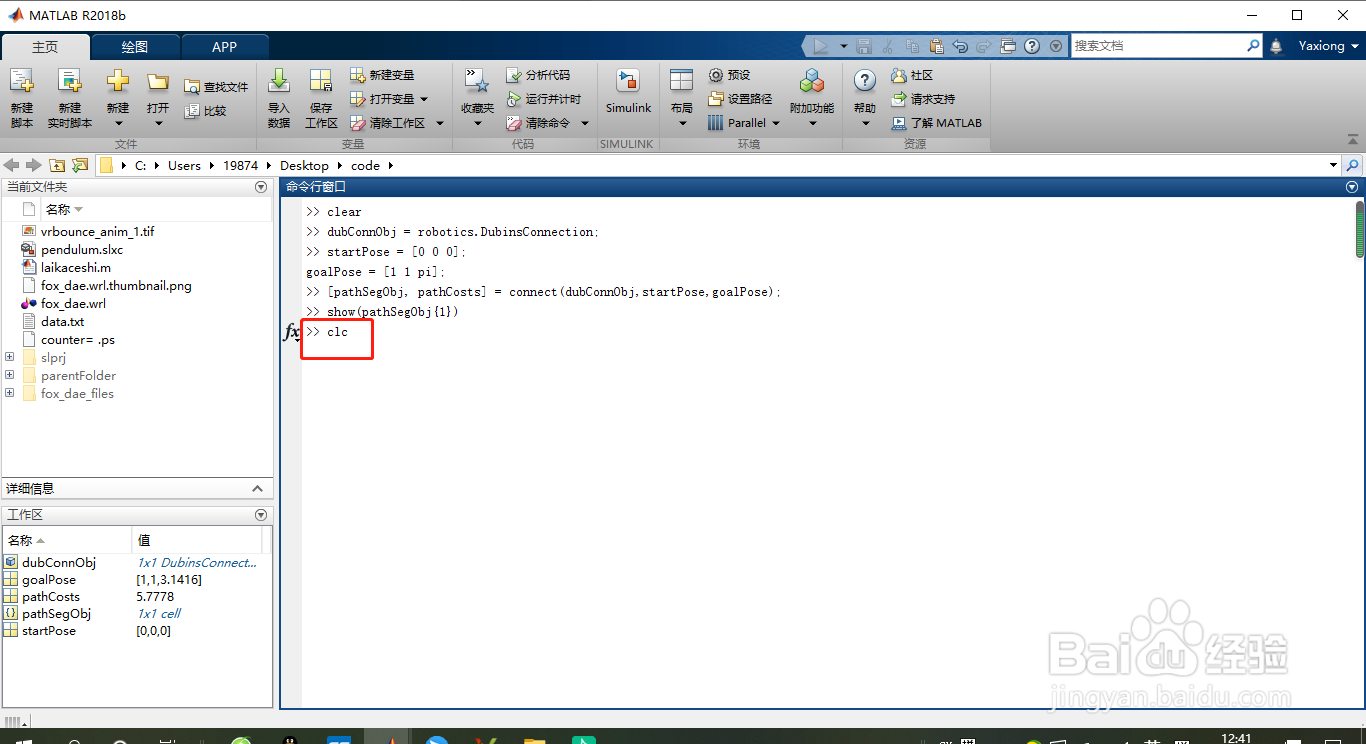The height and width of the screenshot is (744, 1366).
Task: Select the pathCosts workspace variable
Action: pyautogui.click(x=51, y=596)
